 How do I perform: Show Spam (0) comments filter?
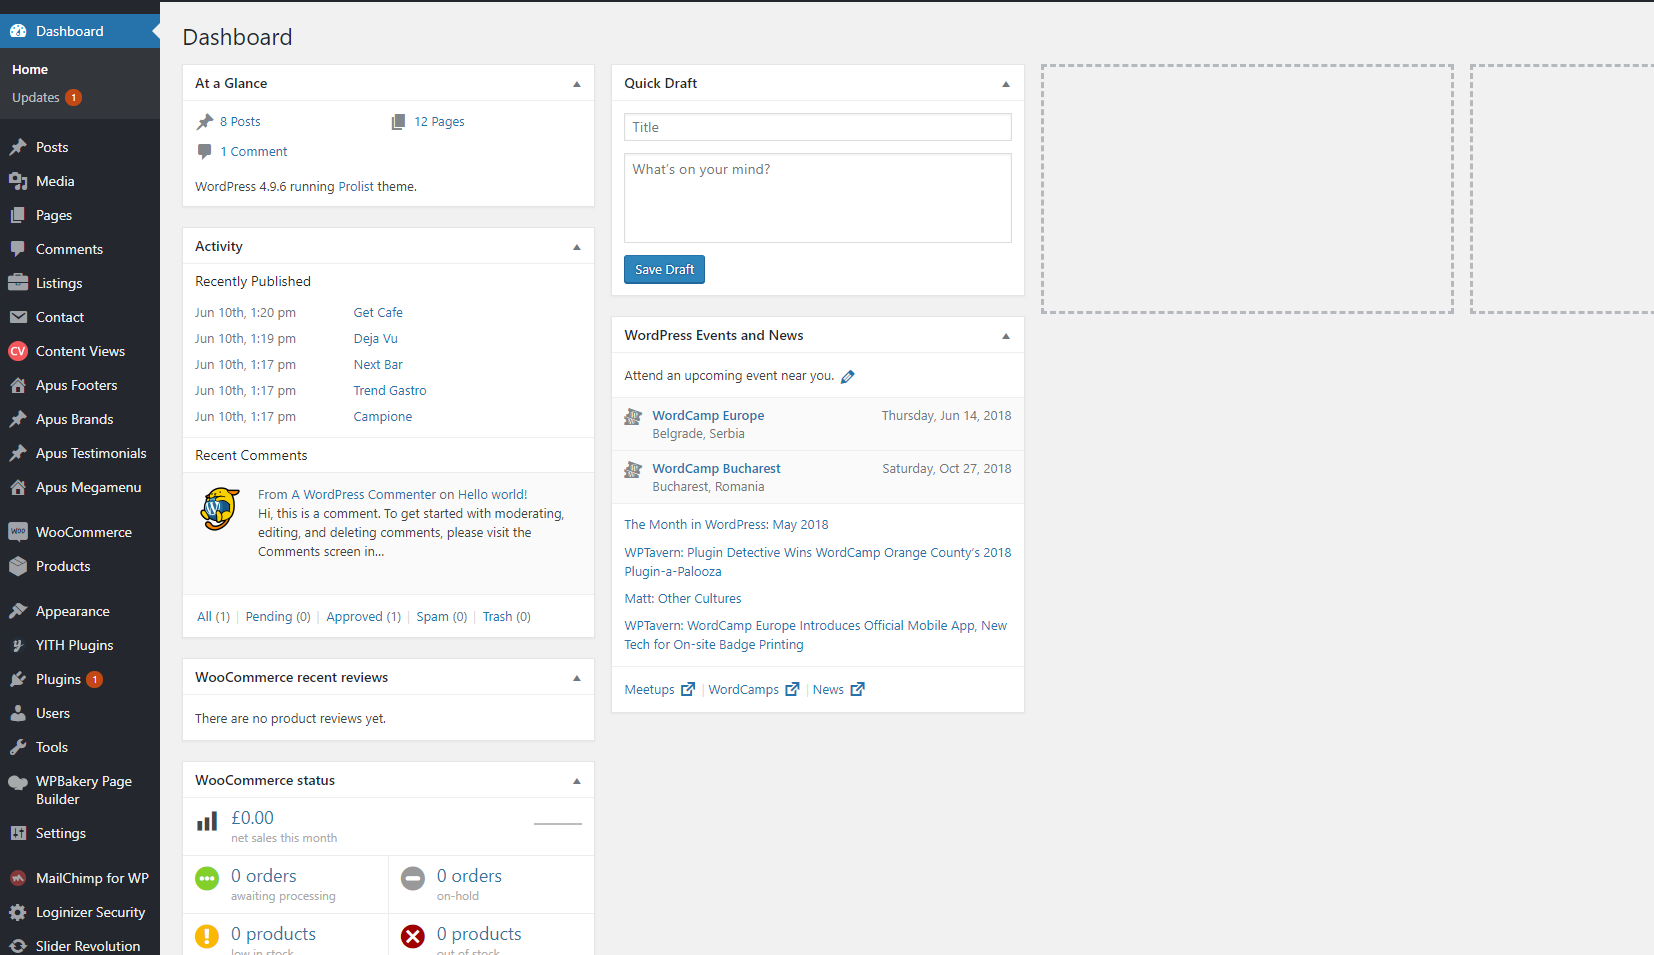click(x=442, y=617)
